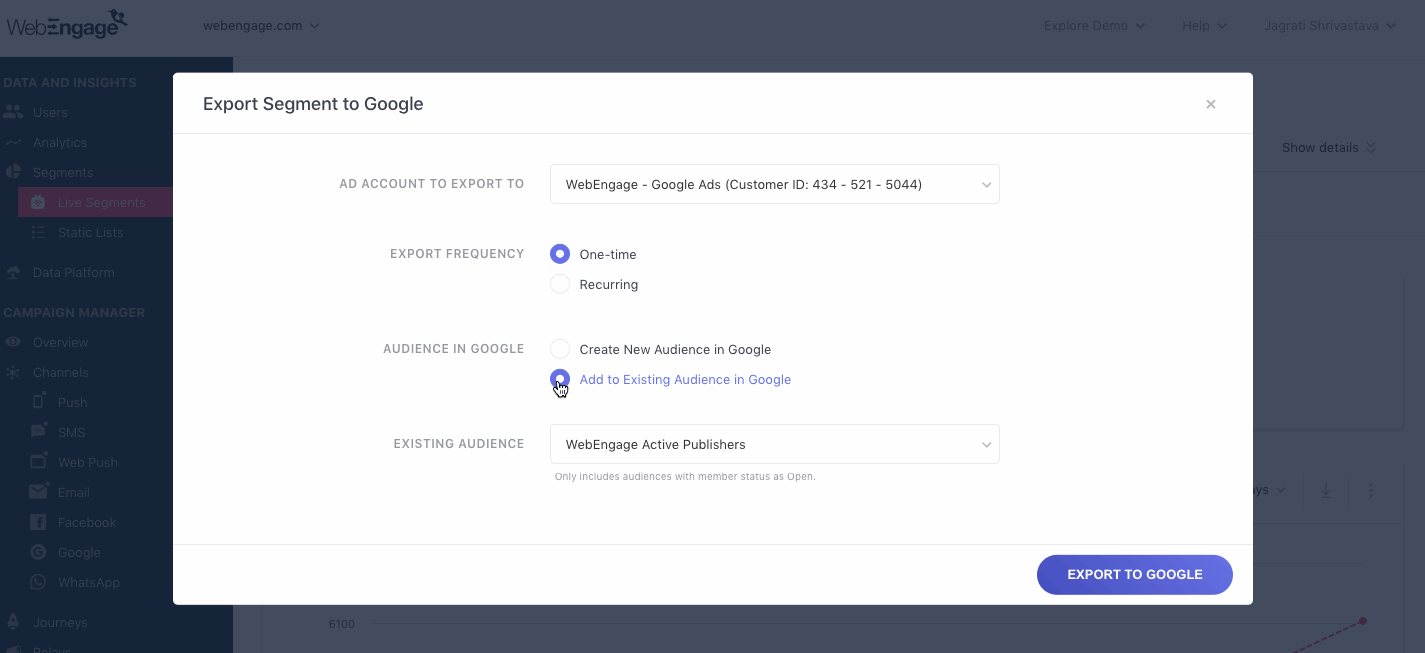The image size is (1425, 653).
Task: Click the audience member status hint text
Action: coord(685,477)
